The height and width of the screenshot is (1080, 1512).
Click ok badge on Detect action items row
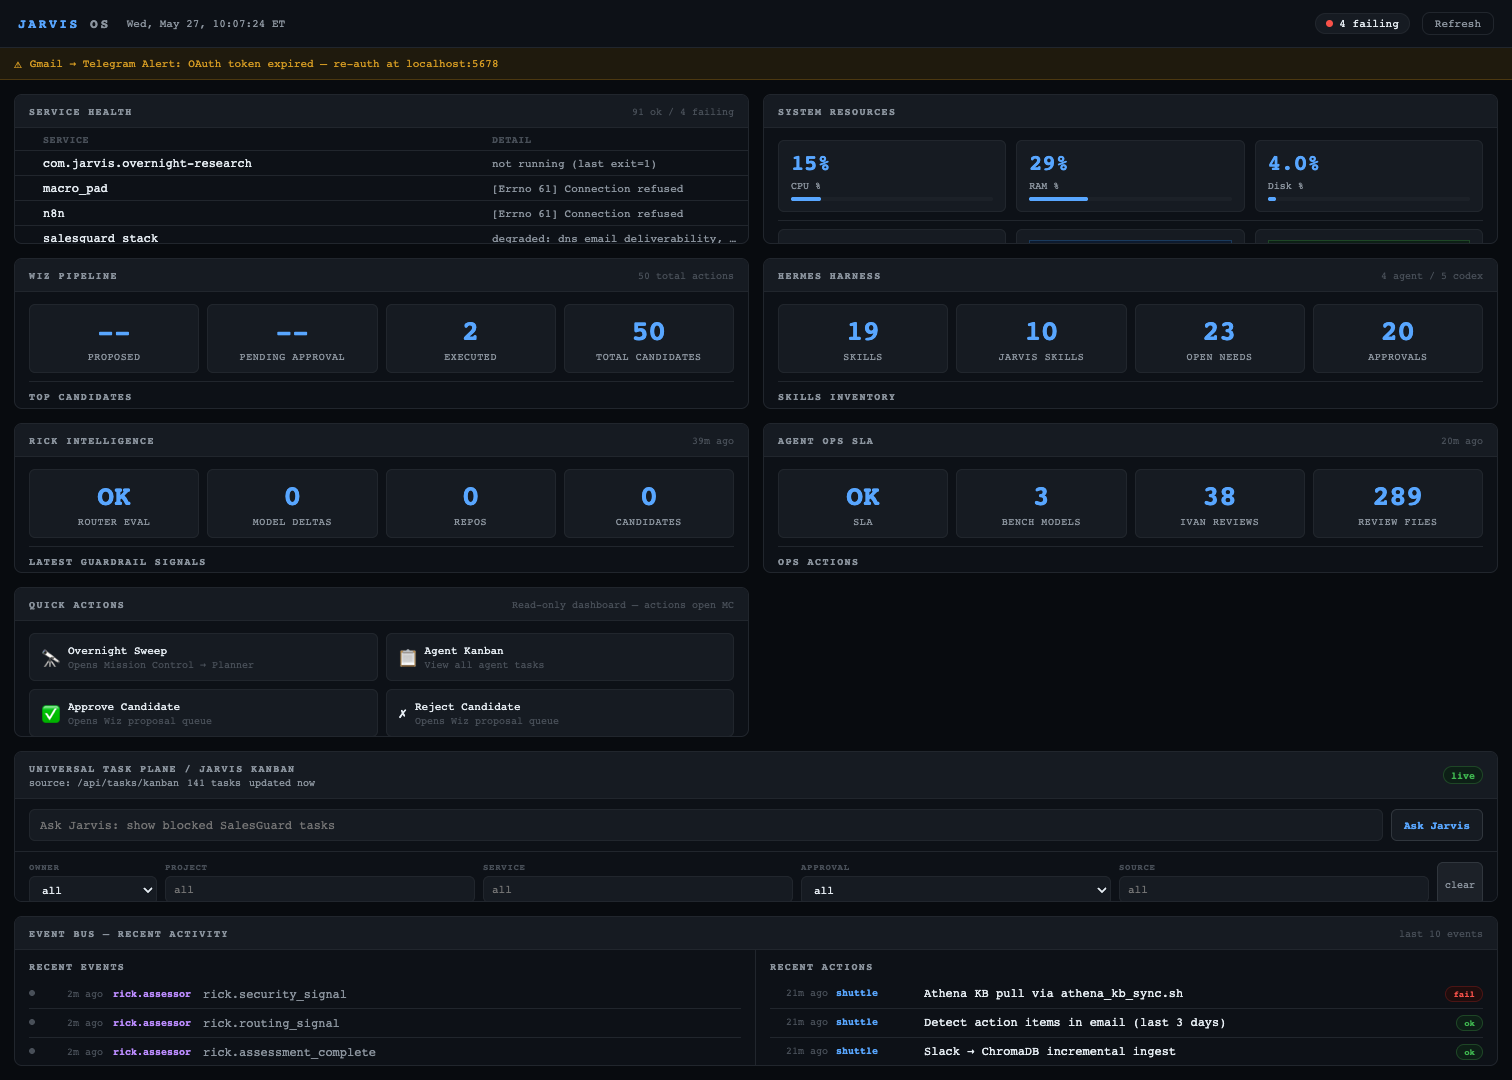point(1469,1023)
